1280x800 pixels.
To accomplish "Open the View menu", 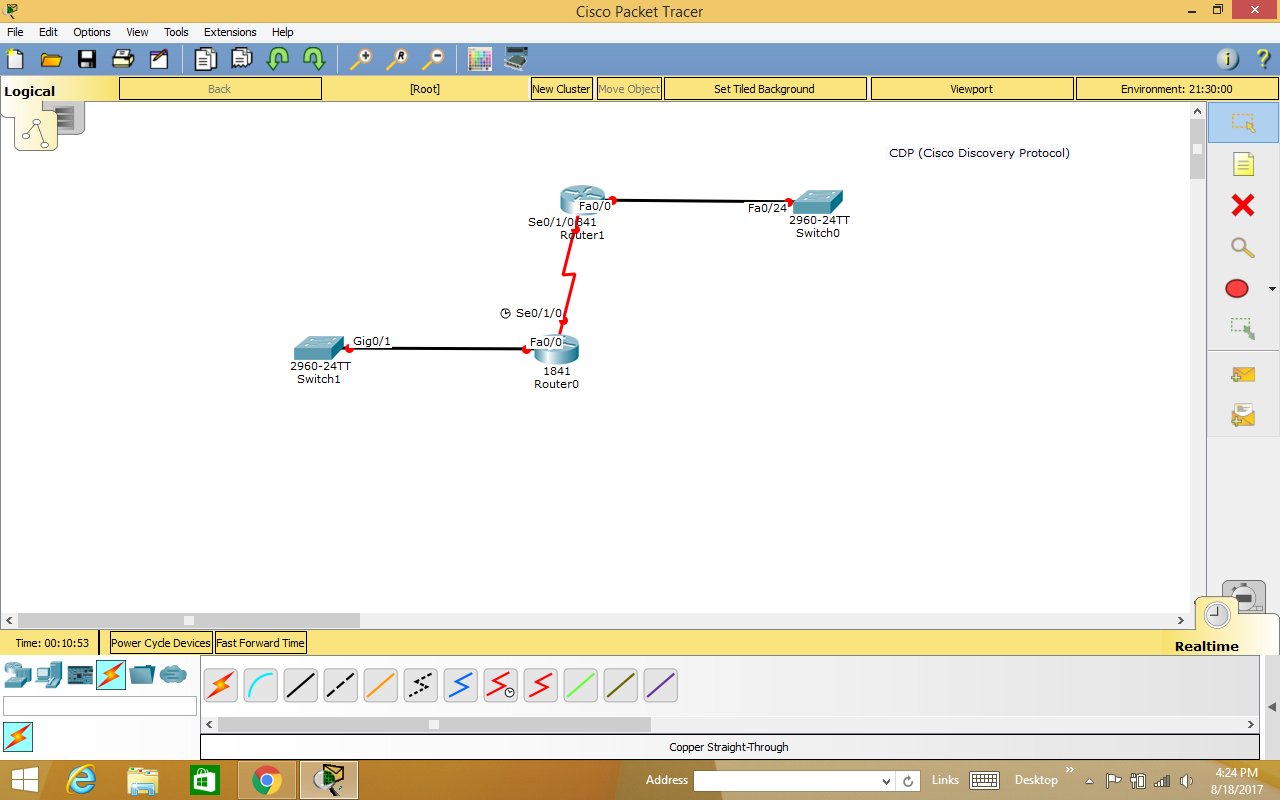I will pos(137,32).
